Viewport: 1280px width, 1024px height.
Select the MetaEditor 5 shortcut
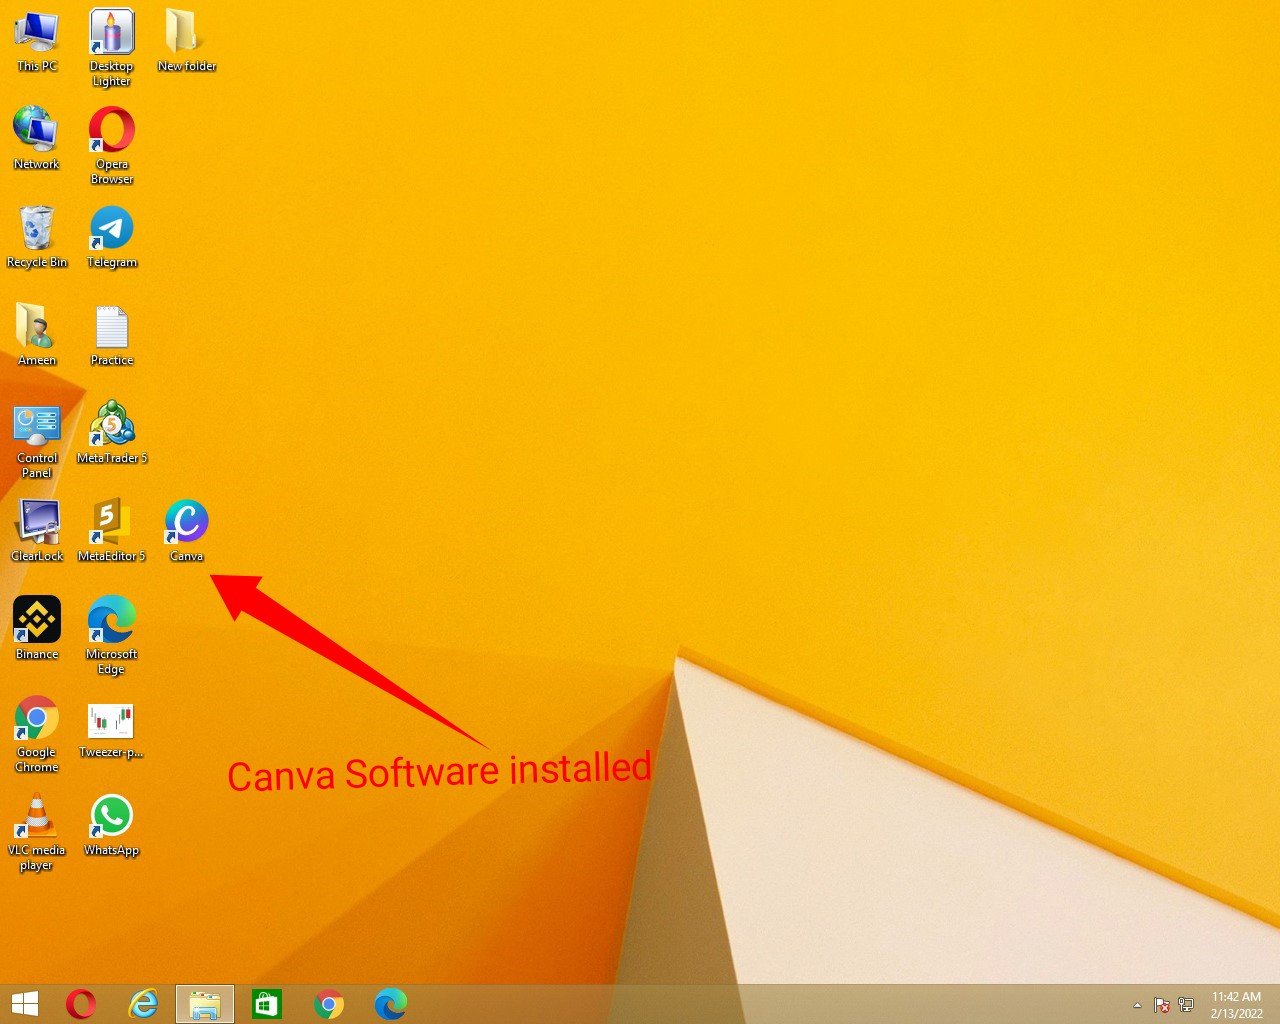[x=111, y=530]
